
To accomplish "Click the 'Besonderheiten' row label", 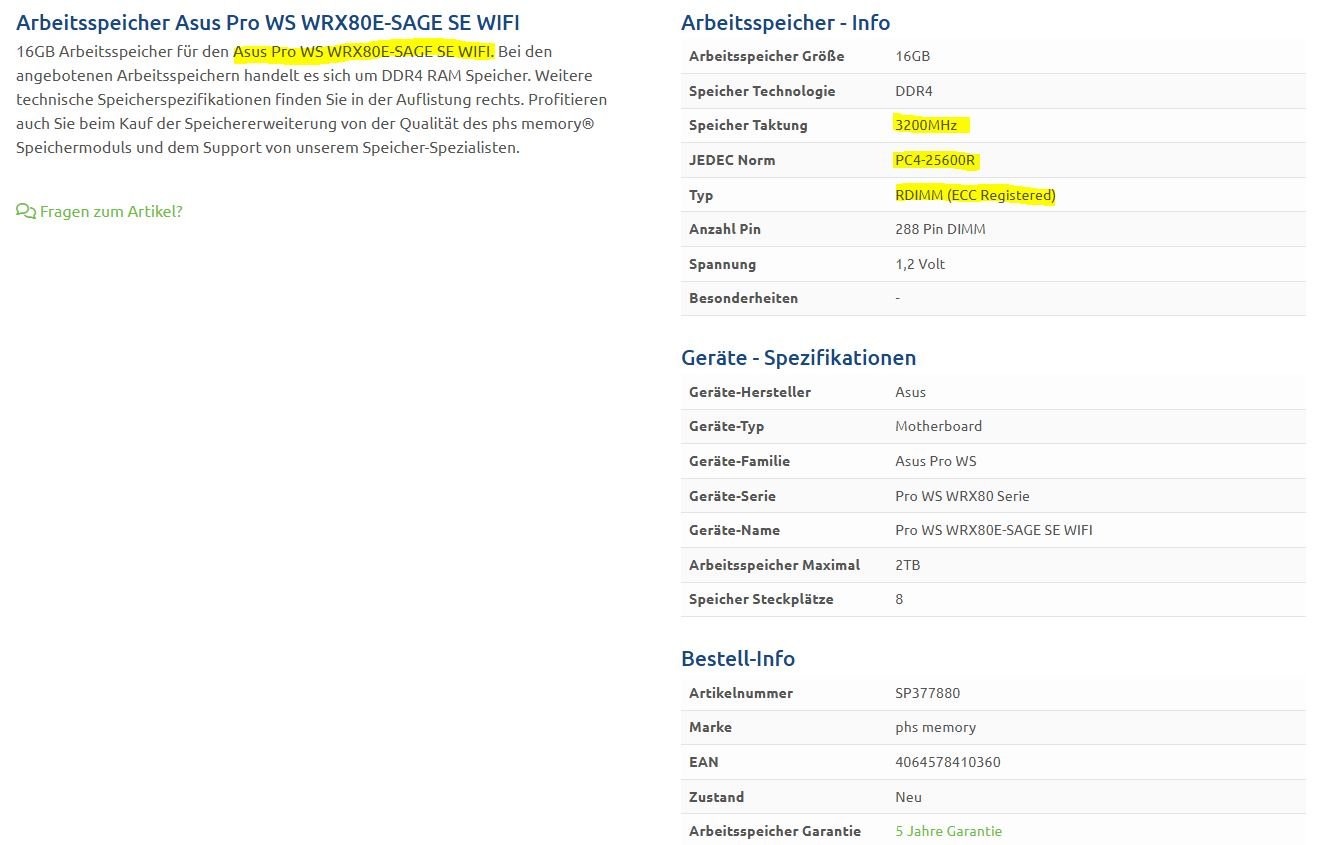I will (743, 298).
